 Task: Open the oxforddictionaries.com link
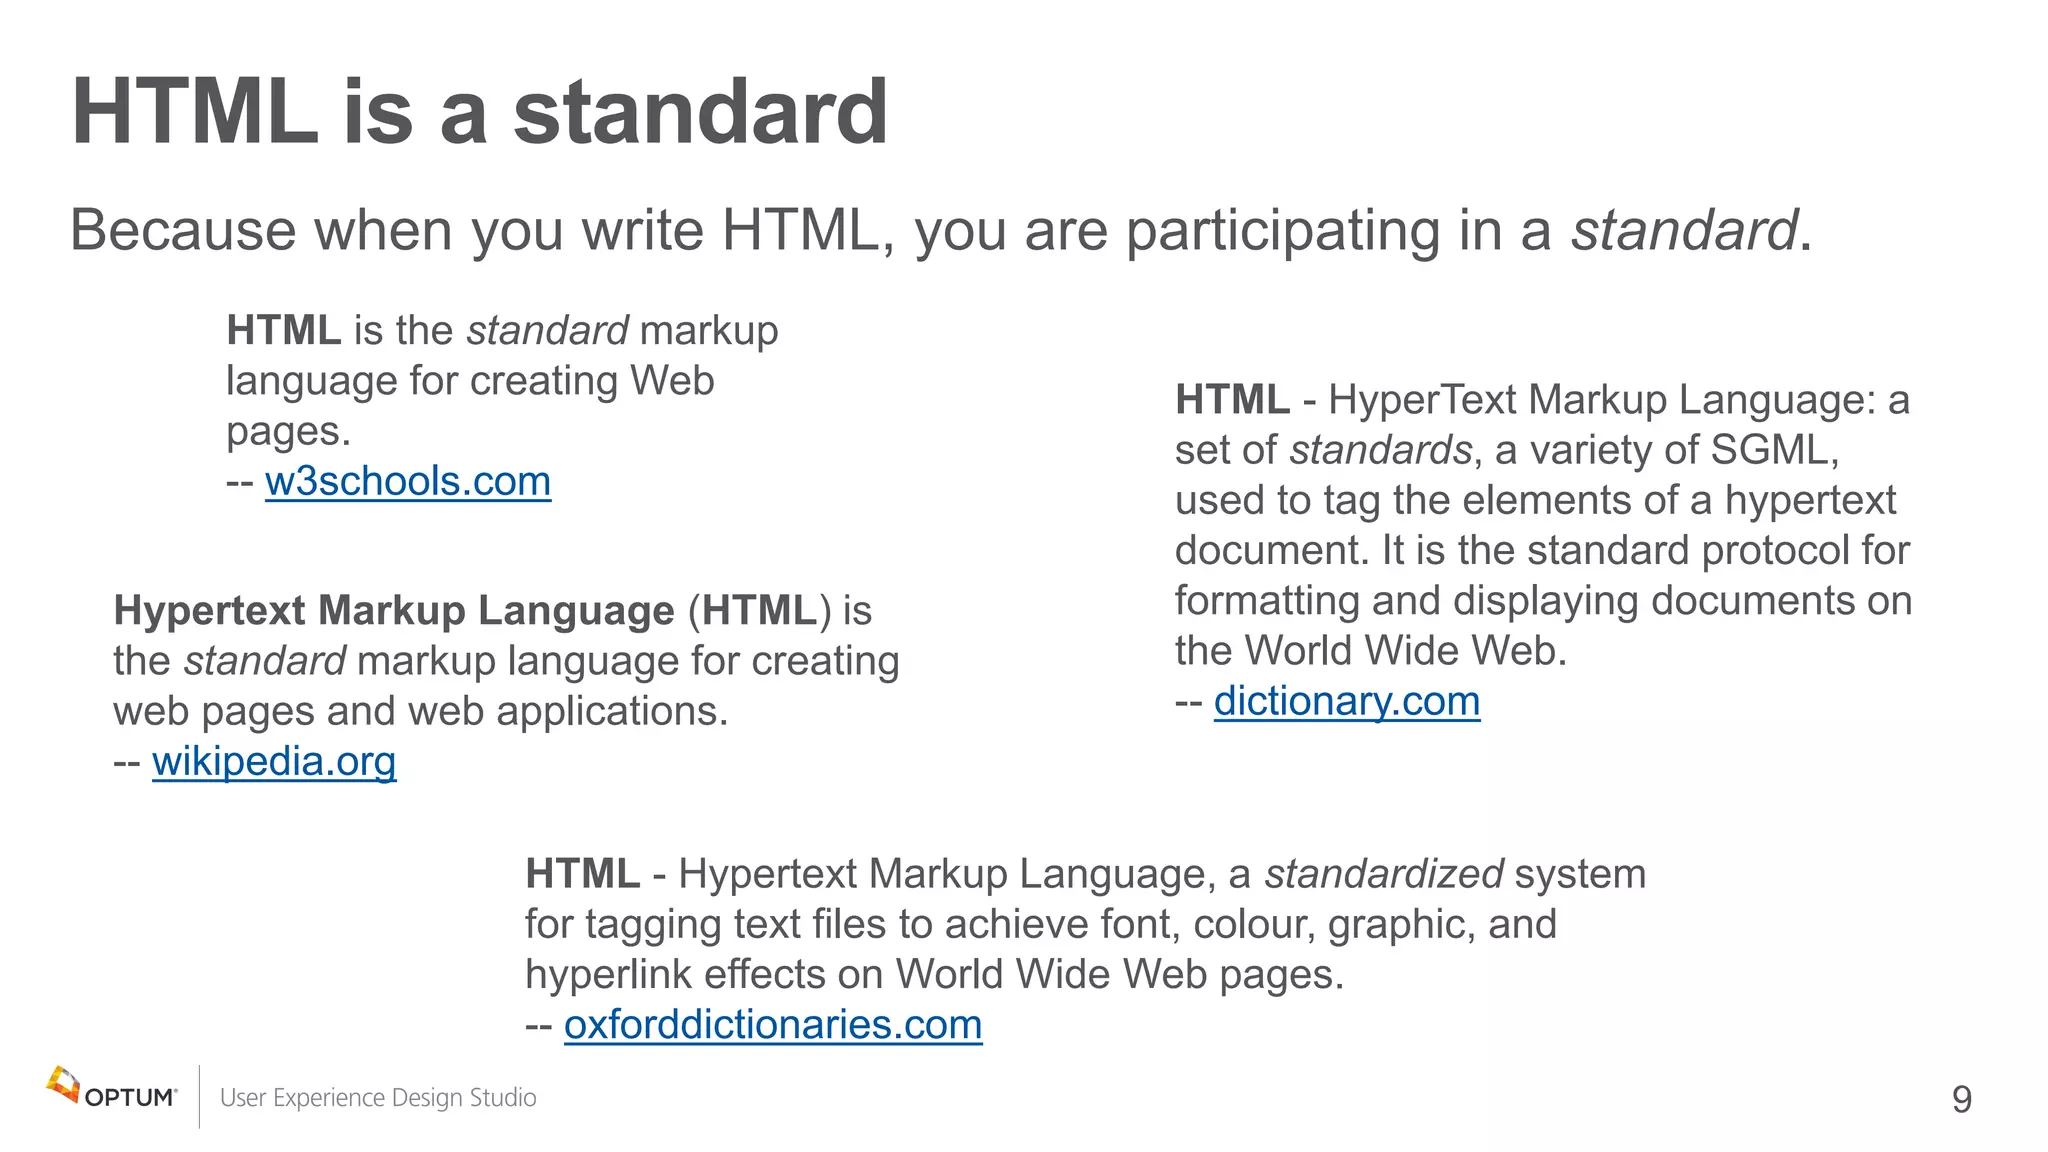773,1025
